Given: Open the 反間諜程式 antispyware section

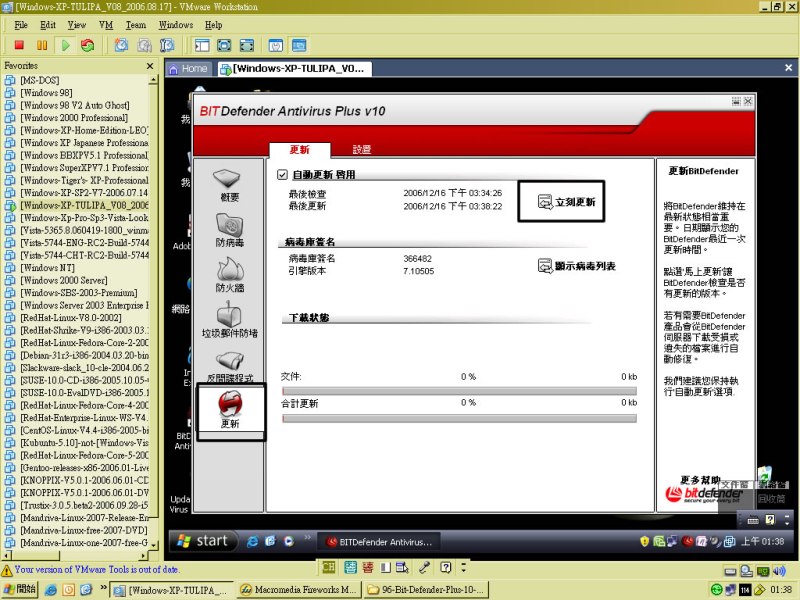Looking at the screenshot, I should [x=230, y=367].
